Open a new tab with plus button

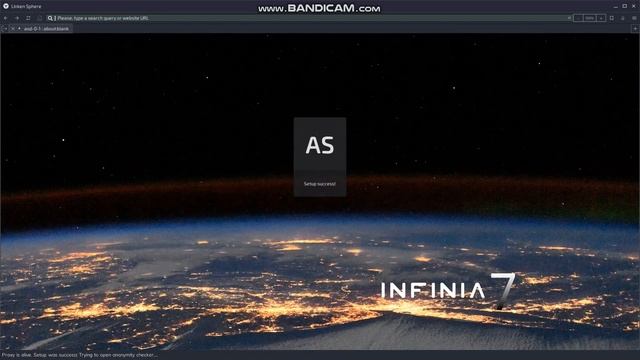click(635, 29)
